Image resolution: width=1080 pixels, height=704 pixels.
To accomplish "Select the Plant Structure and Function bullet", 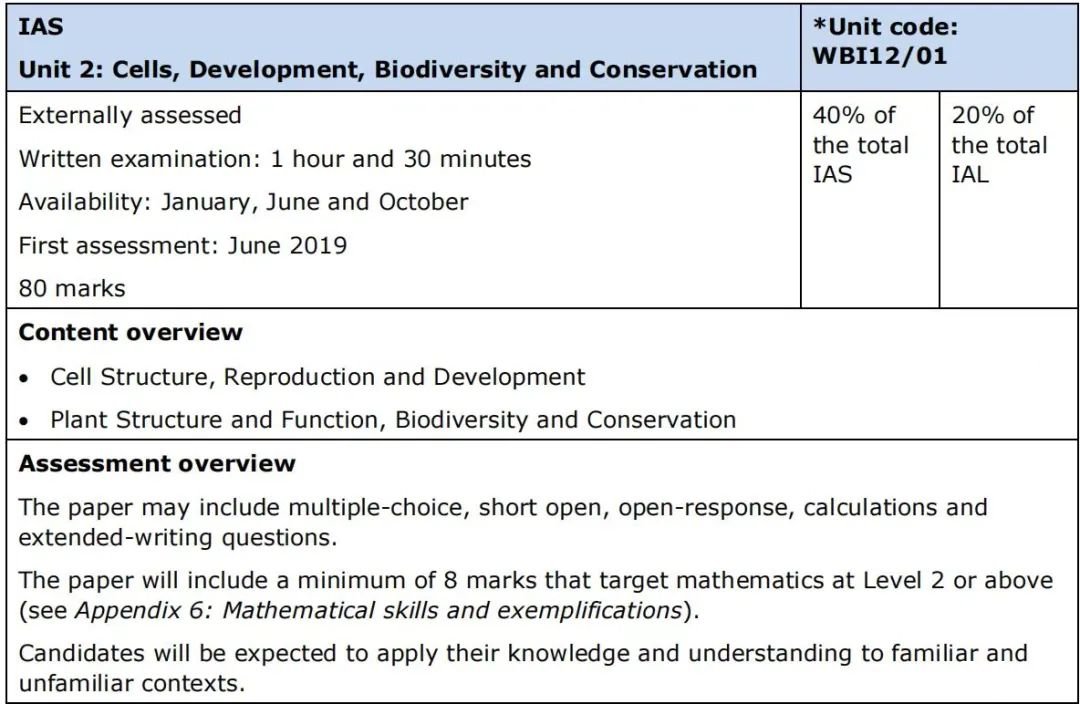I will 393,420.
